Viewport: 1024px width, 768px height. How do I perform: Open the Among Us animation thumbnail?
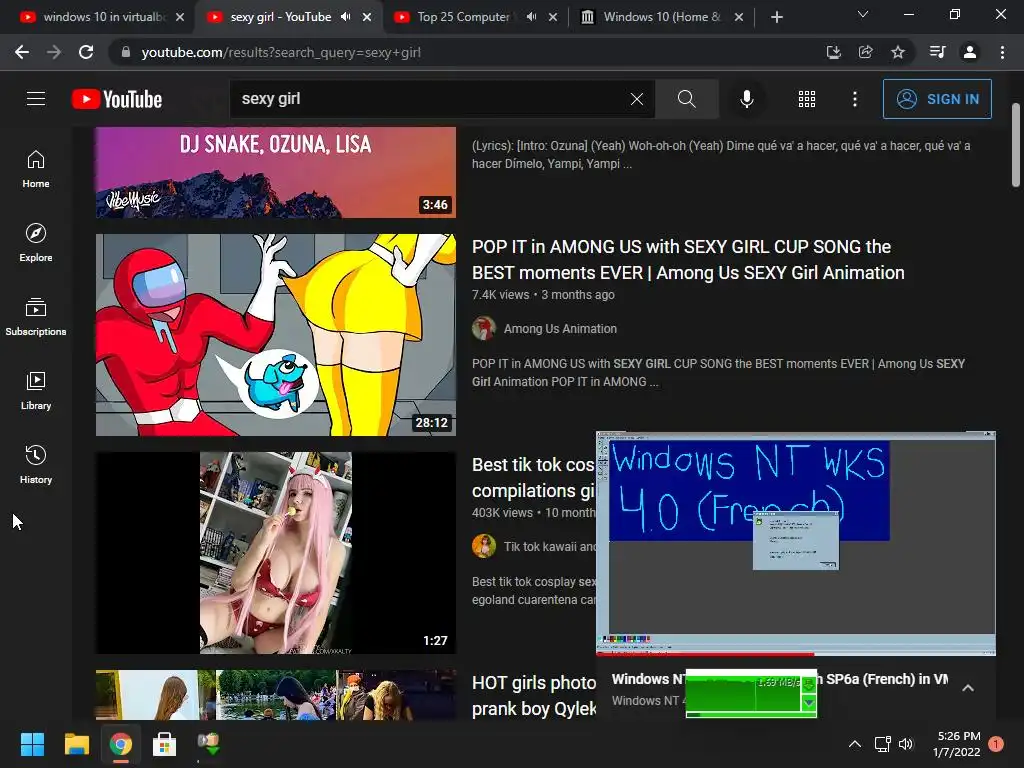(276, 335)
